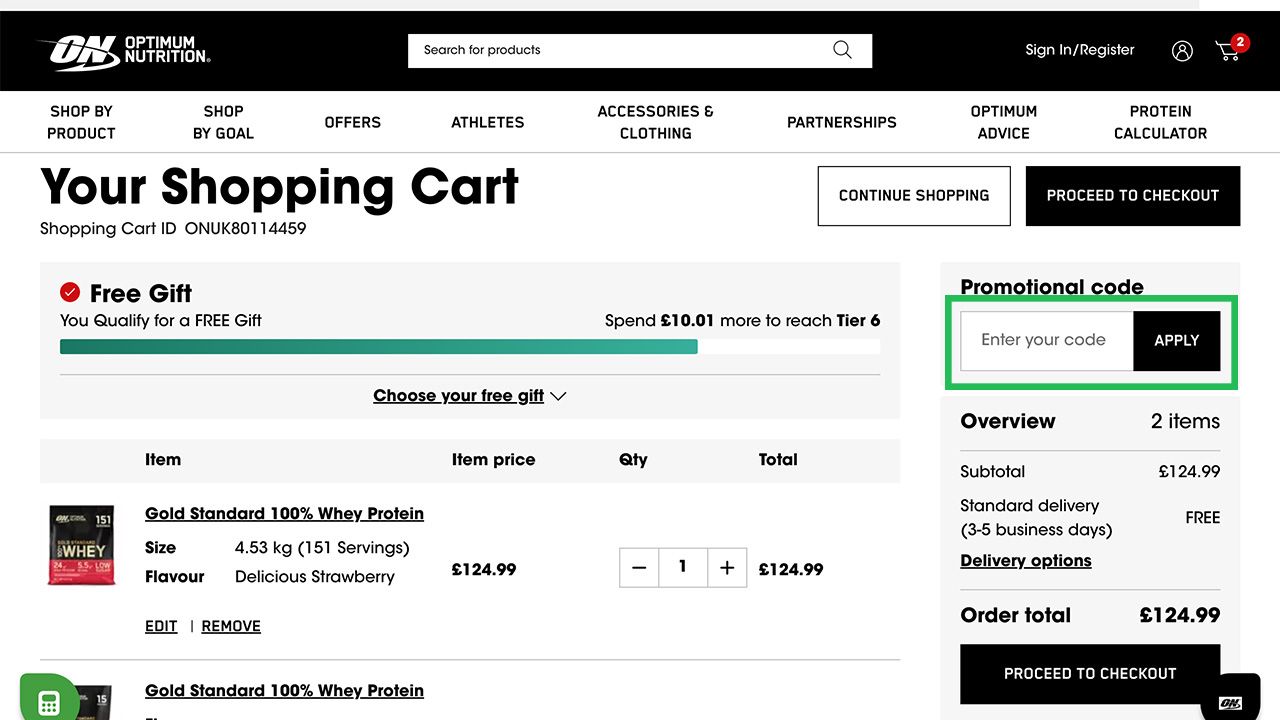The image size is (1280, 720).
Task: Focus the Search for products field
Action: pos(620,51)
